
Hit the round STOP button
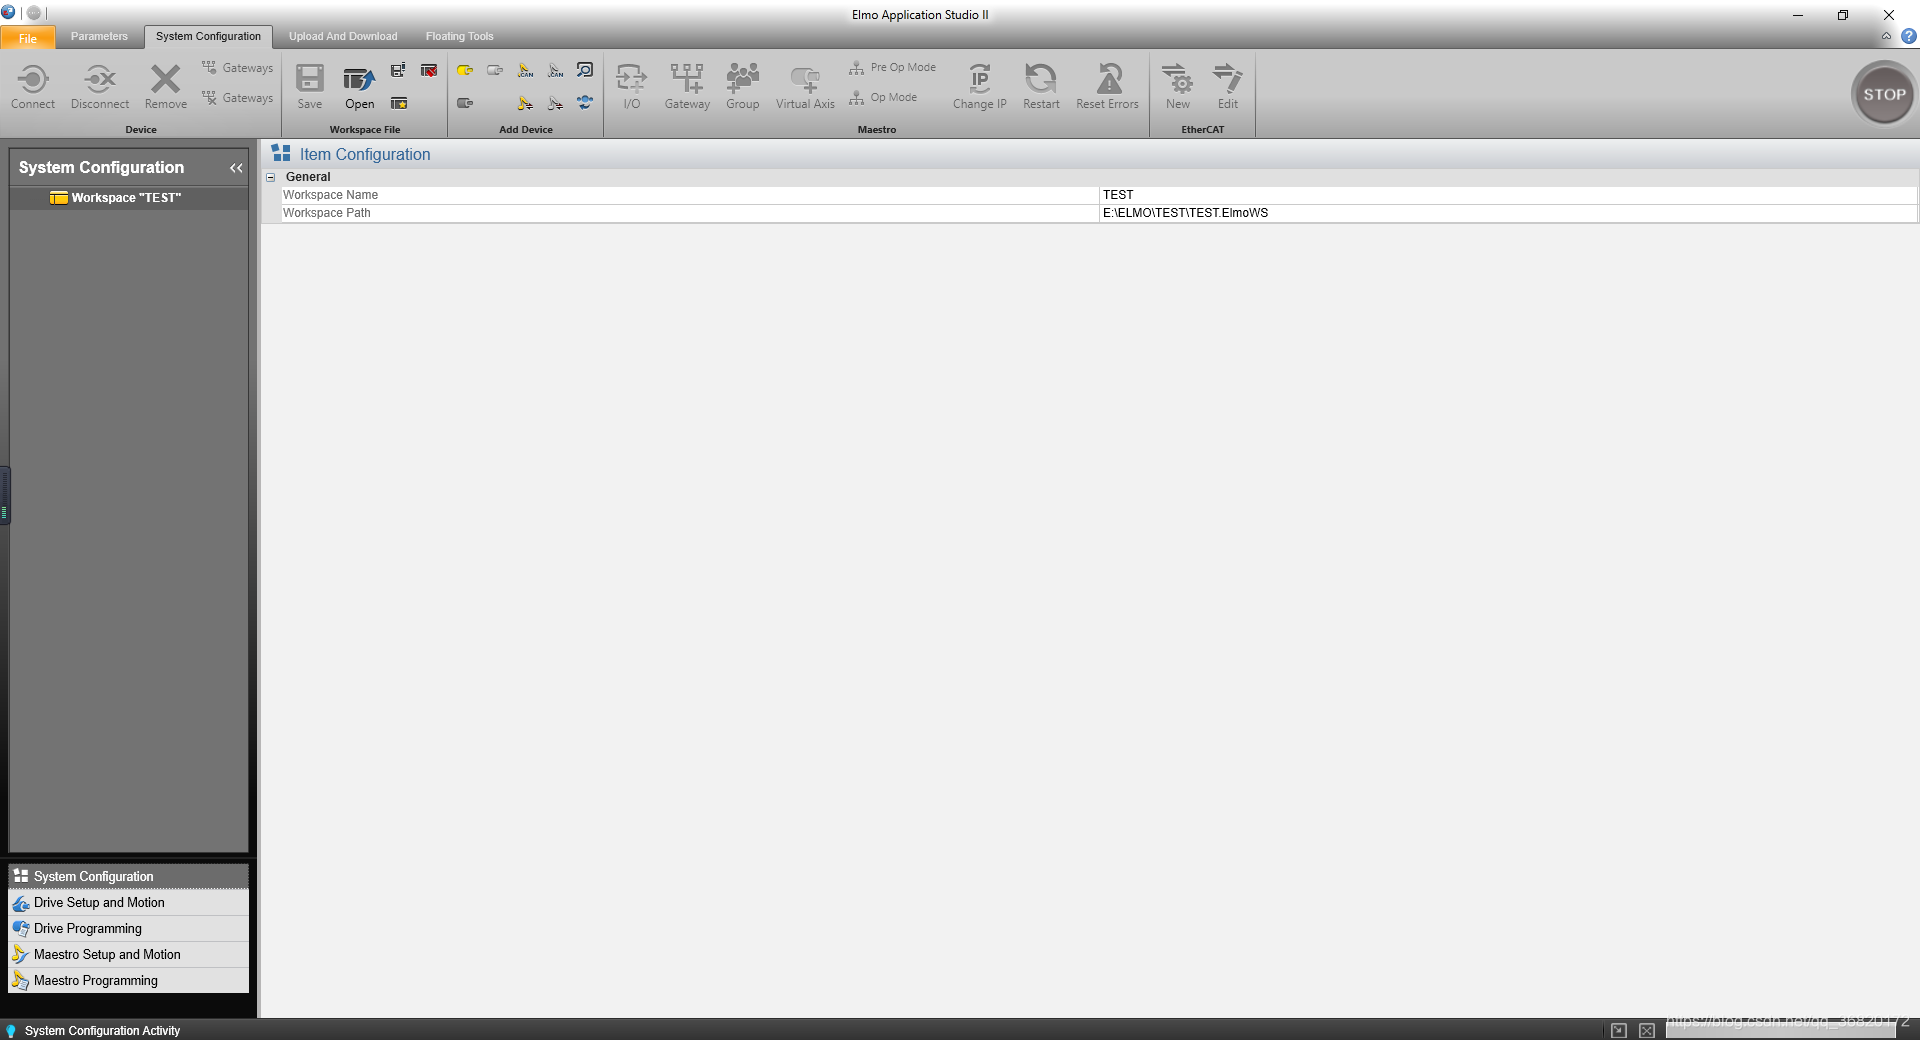(1884, 94)
